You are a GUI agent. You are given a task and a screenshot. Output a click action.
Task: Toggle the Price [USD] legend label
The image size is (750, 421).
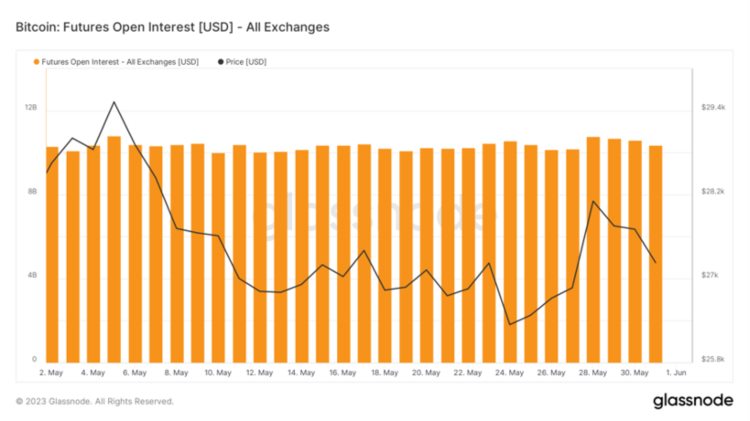click(x=247, y=62)
